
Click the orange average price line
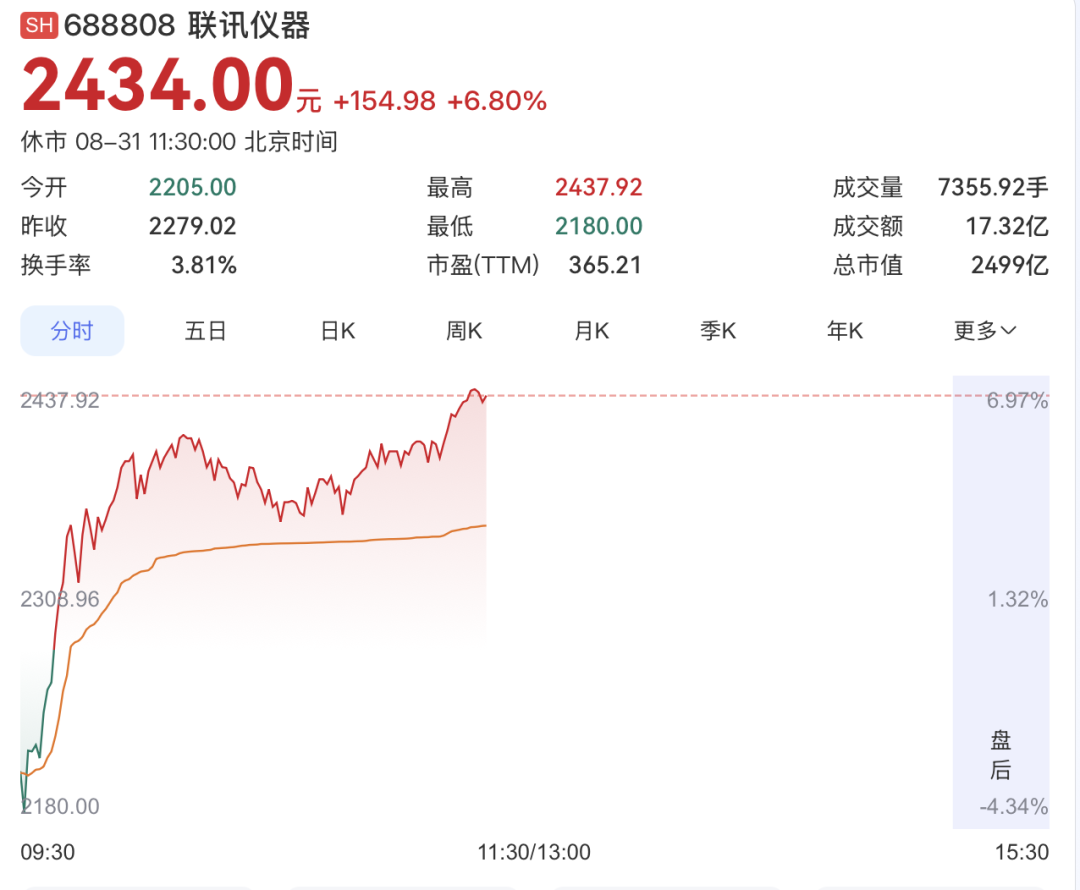(276, 544)
